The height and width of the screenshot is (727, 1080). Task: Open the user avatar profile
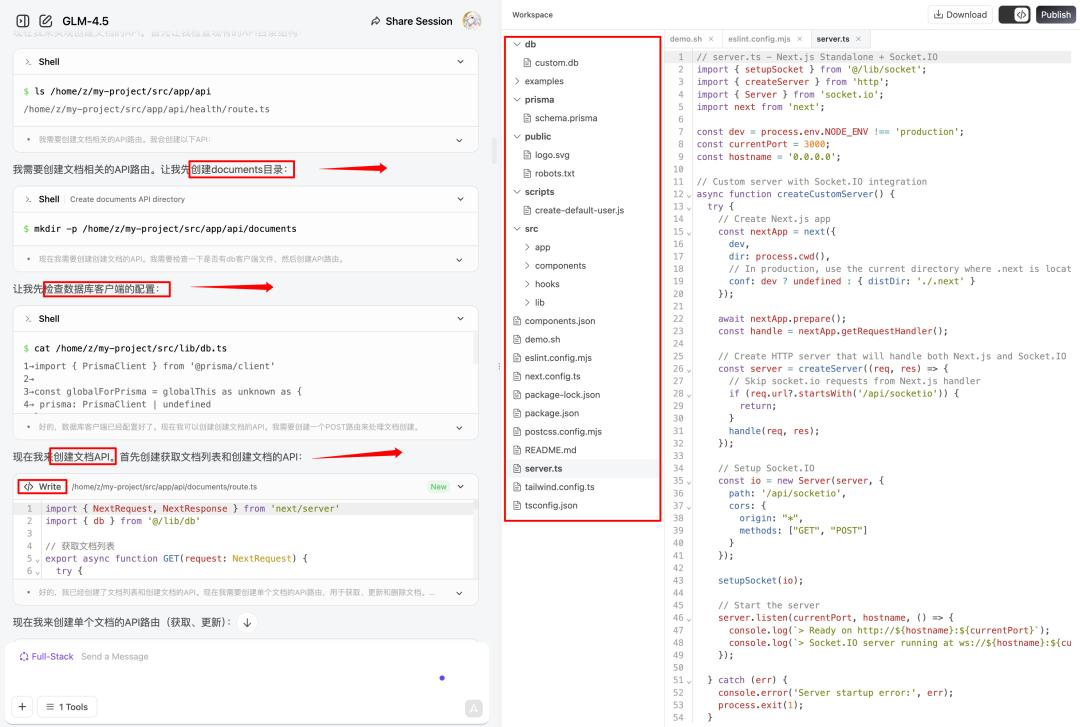coord(472,21)
